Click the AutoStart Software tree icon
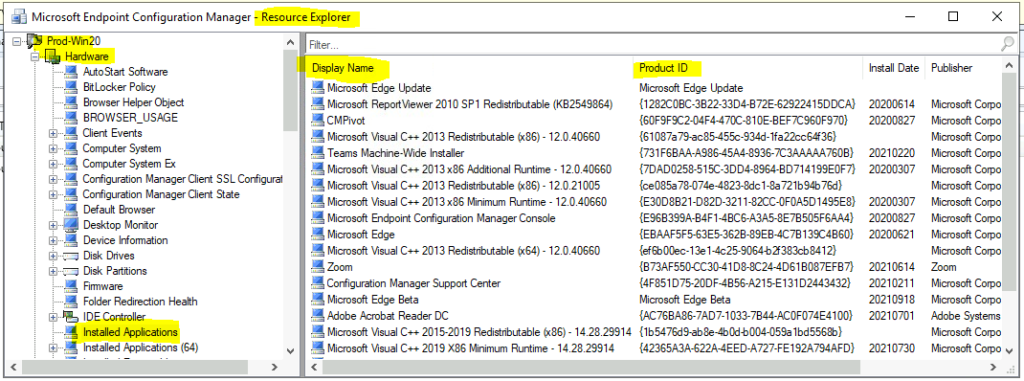This screenshot has height=381, width=1024. coord(71,72)
